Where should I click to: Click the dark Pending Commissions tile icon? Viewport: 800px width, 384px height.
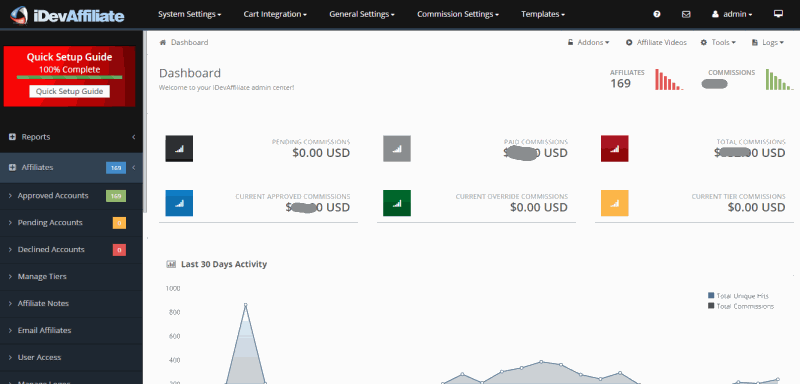179,148
